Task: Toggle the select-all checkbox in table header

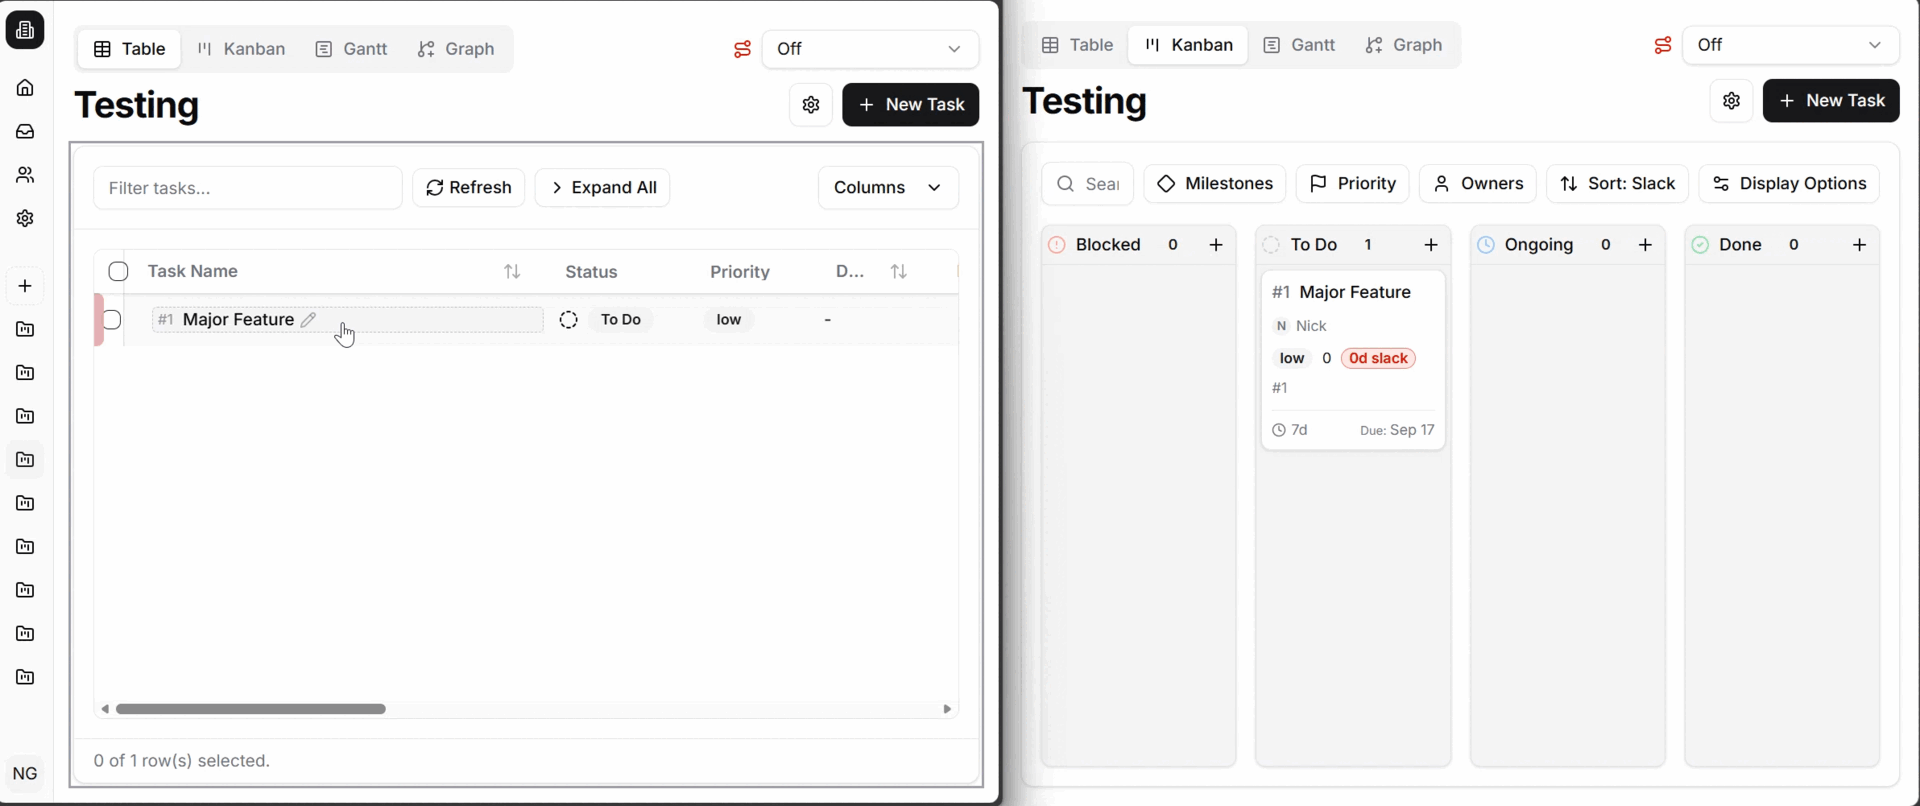Action: tap(119, 272)
